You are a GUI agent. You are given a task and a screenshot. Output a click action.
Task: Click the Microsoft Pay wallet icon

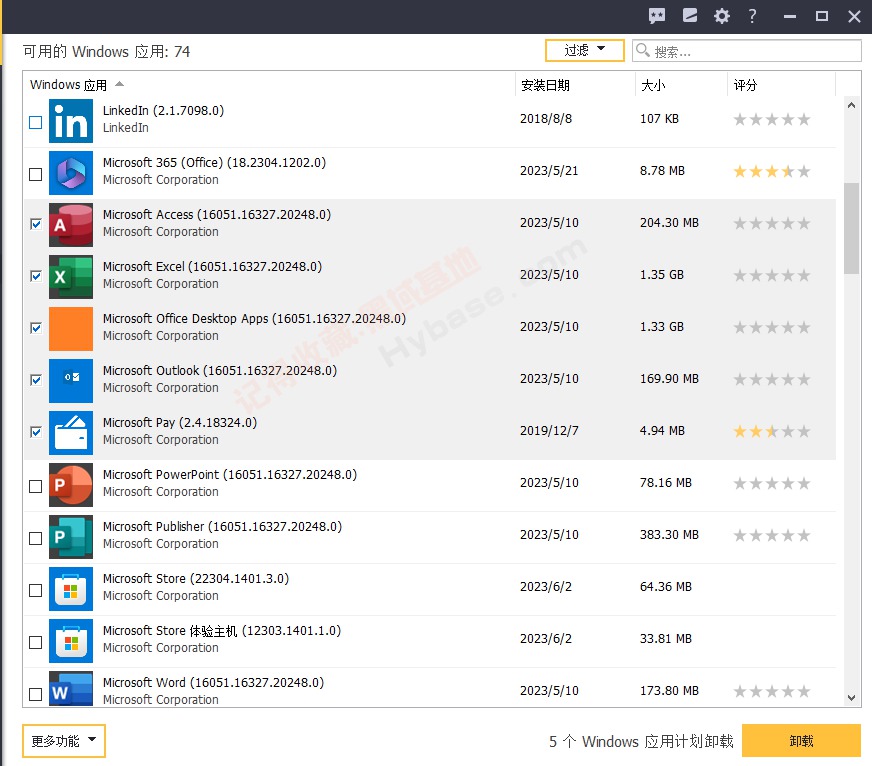(x=71, y=433)
